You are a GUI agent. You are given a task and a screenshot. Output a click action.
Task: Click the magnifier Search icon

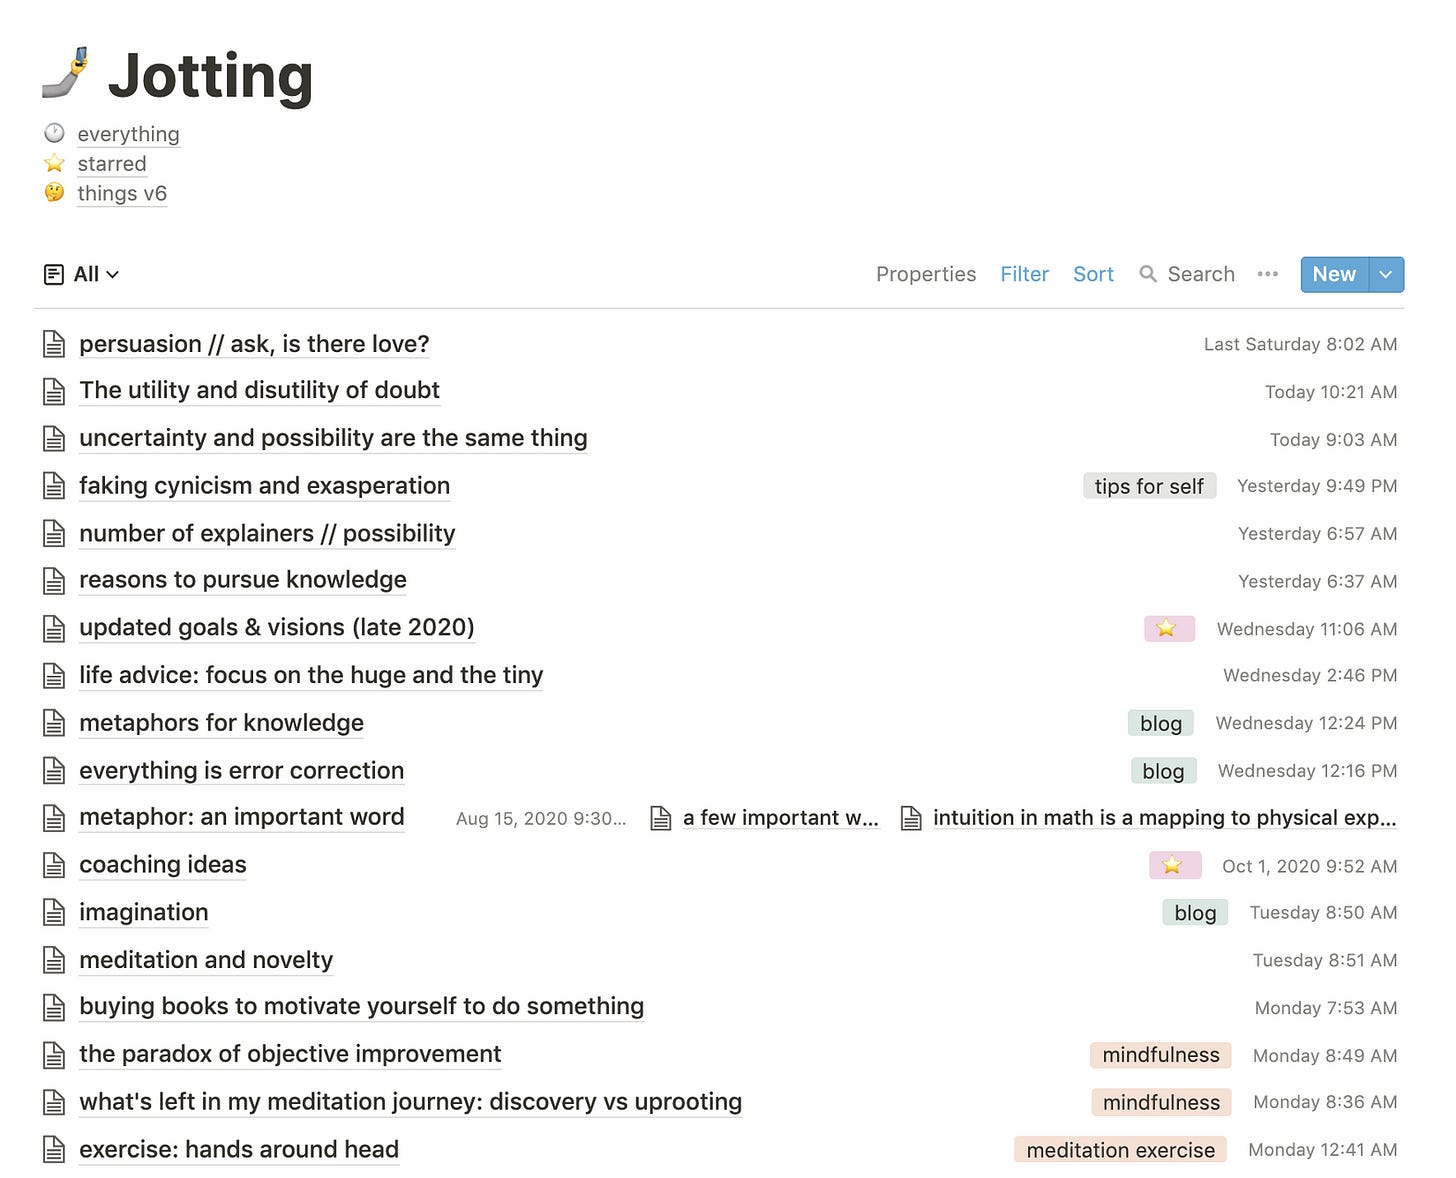pyautogui.click(x=1148, y=274)
